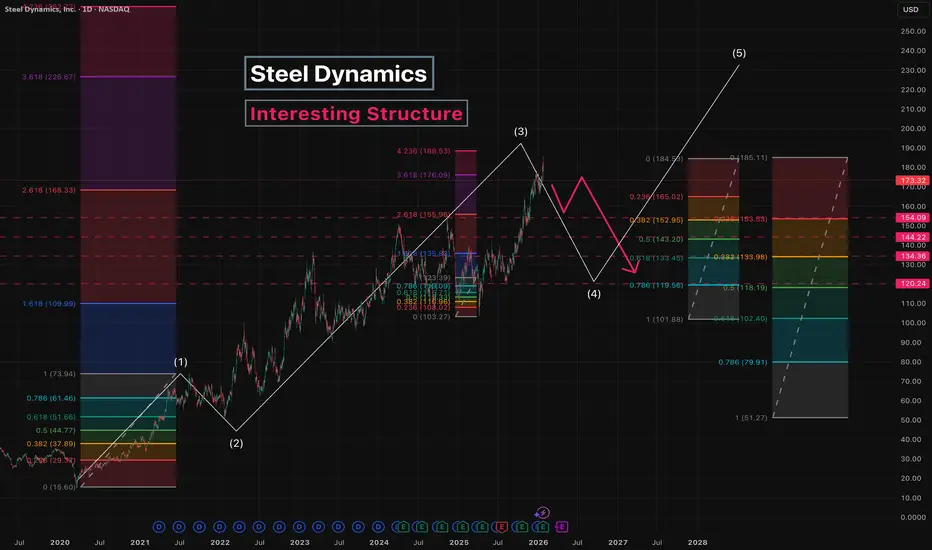Select the 134.36 horizontal line price tag

click(912, 256)
